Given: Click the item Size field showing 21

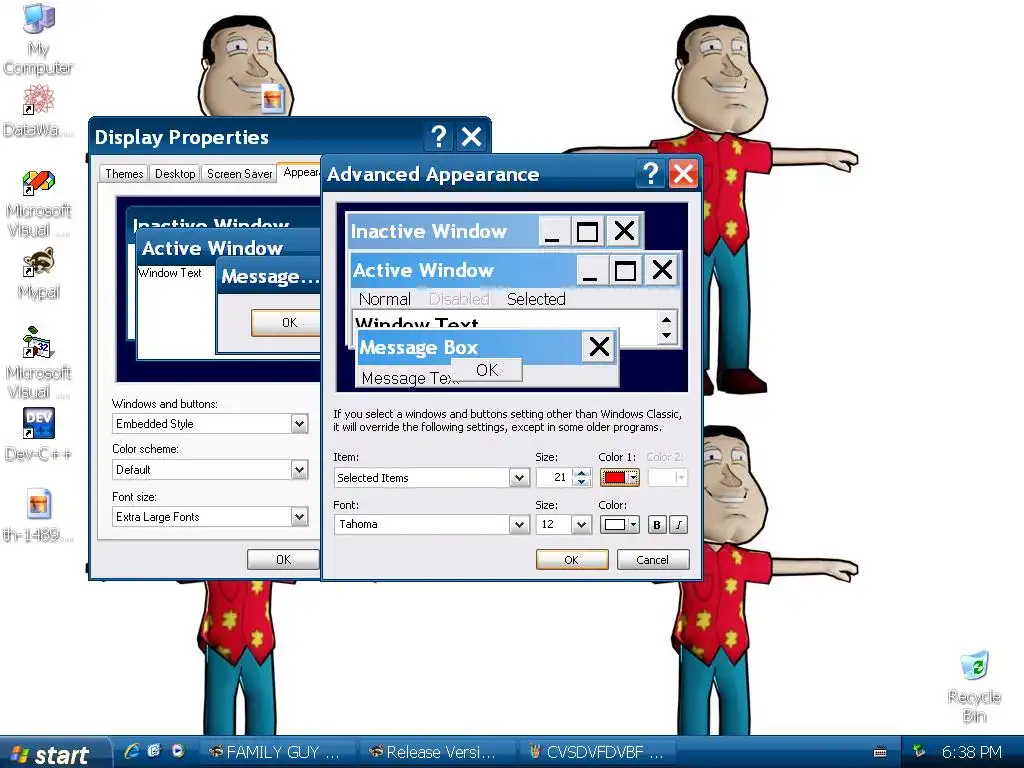Looking at the screenshot, I should point(554,477).
